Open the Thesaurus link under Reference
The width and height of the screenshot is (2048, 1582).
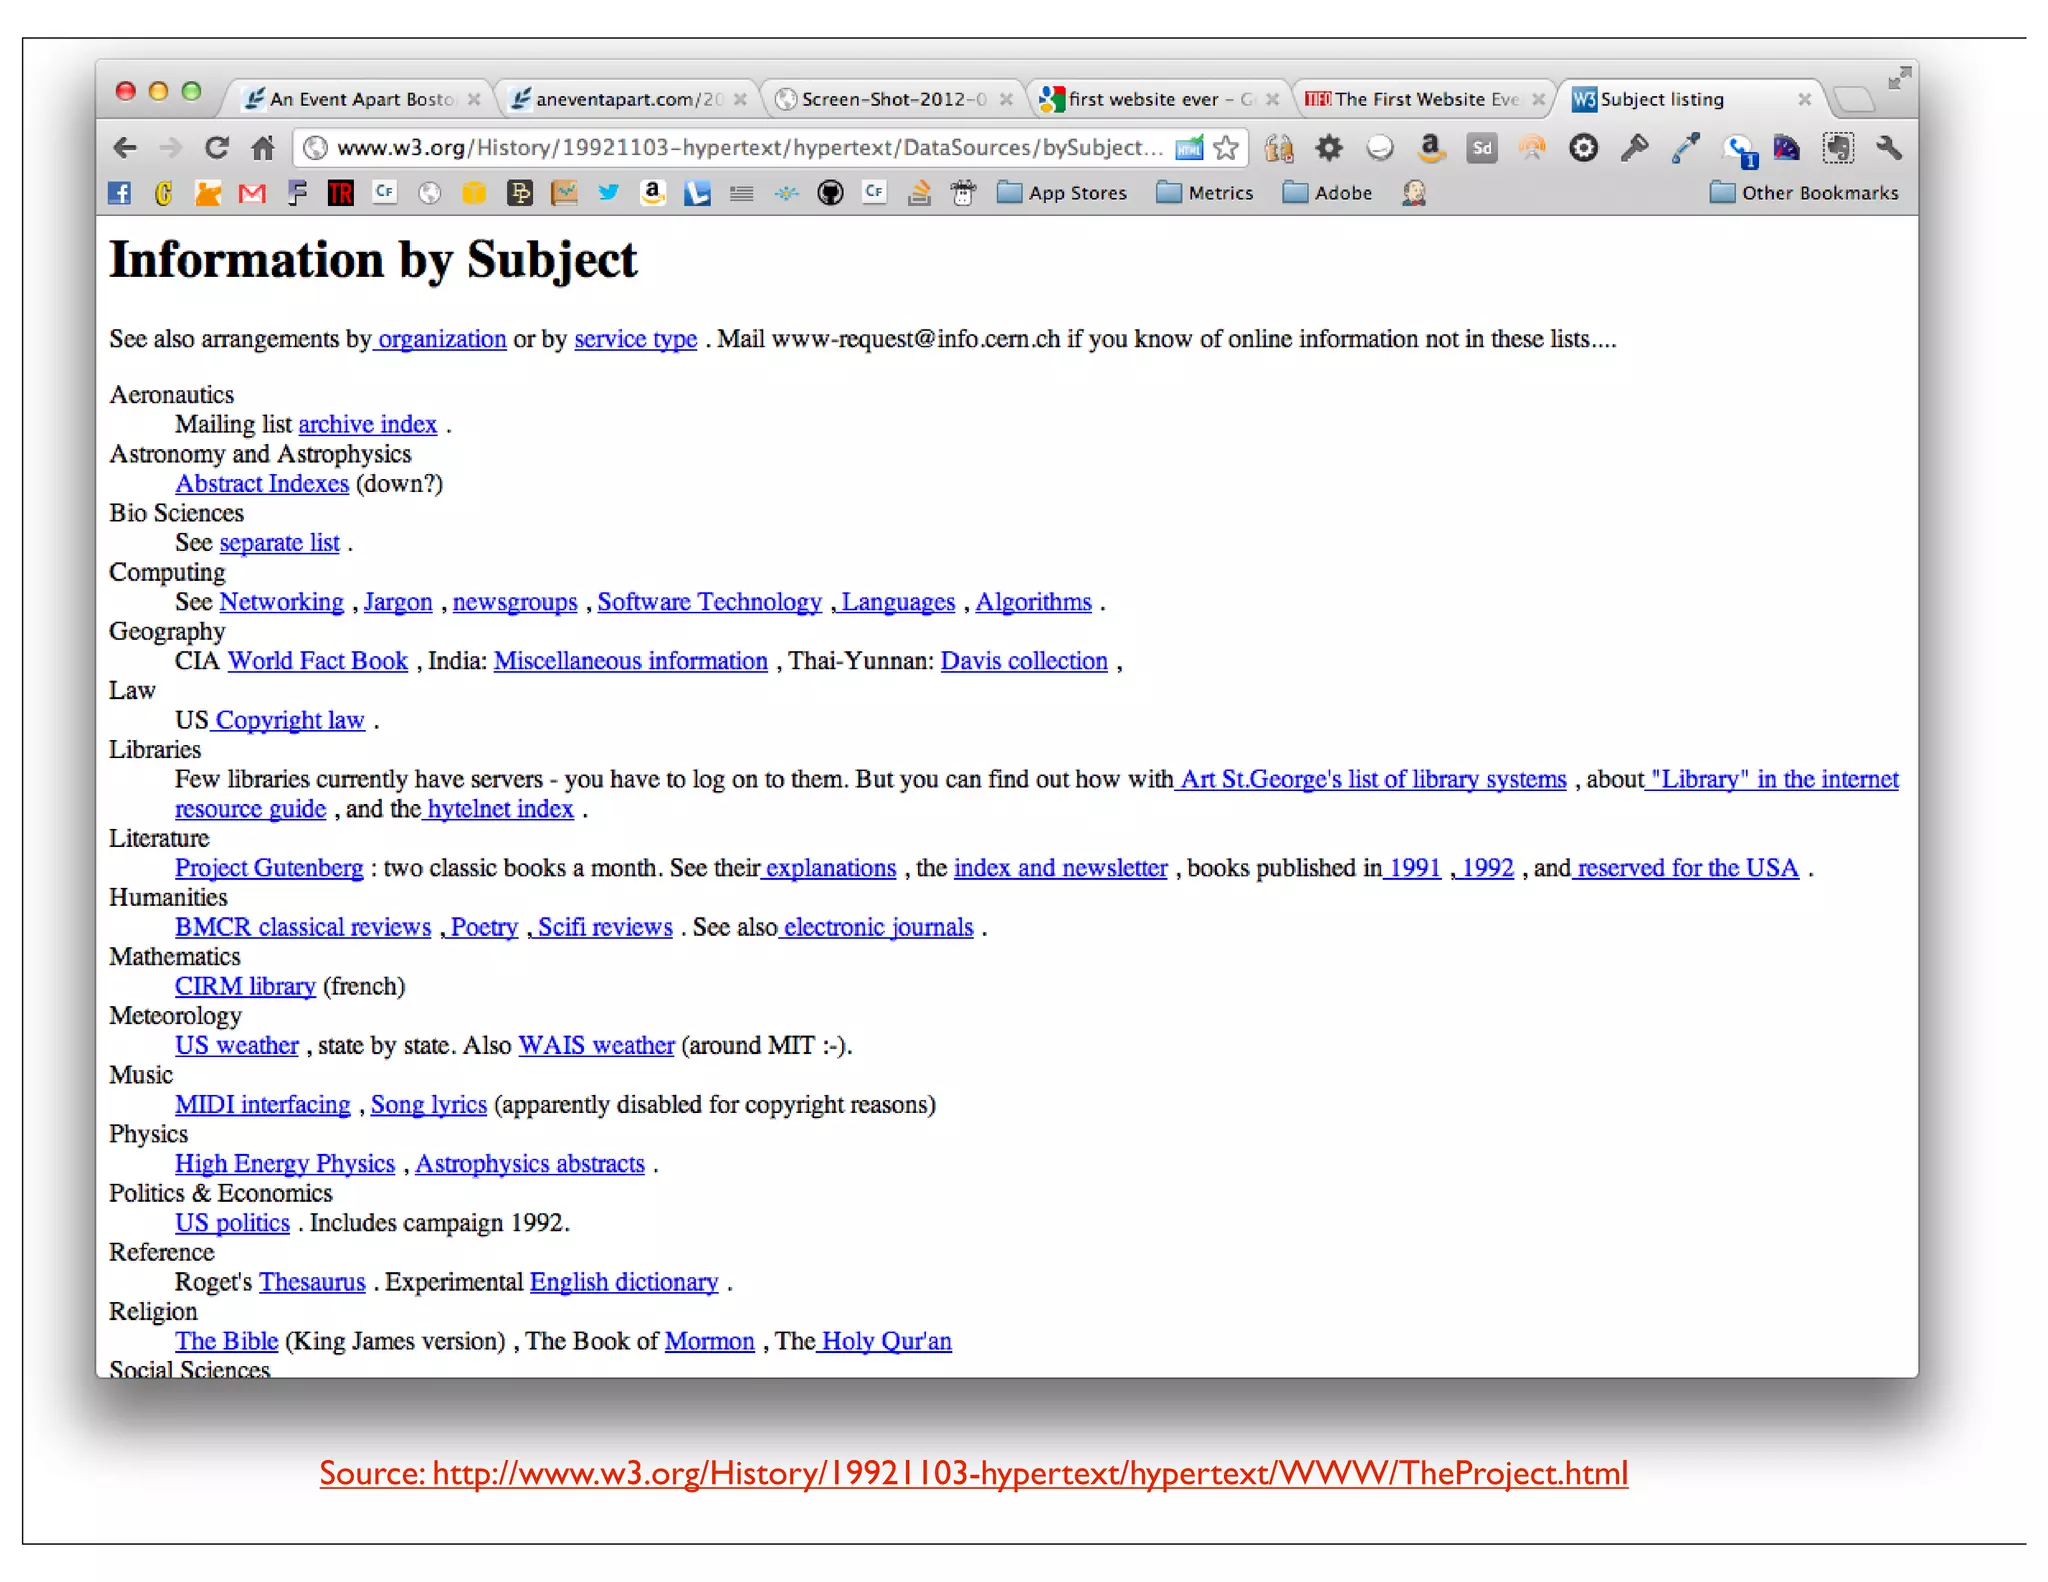pos(312,1282)
